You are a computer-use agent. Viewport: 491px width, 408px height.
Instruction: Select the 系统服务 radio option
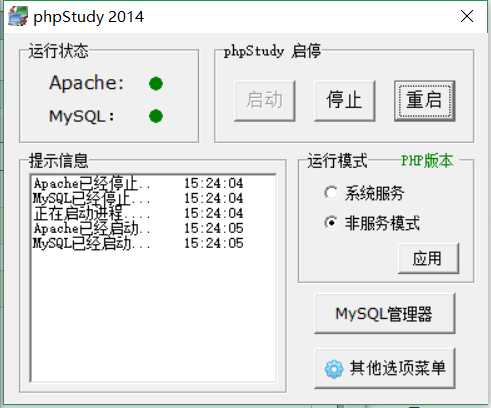(364, 193)
